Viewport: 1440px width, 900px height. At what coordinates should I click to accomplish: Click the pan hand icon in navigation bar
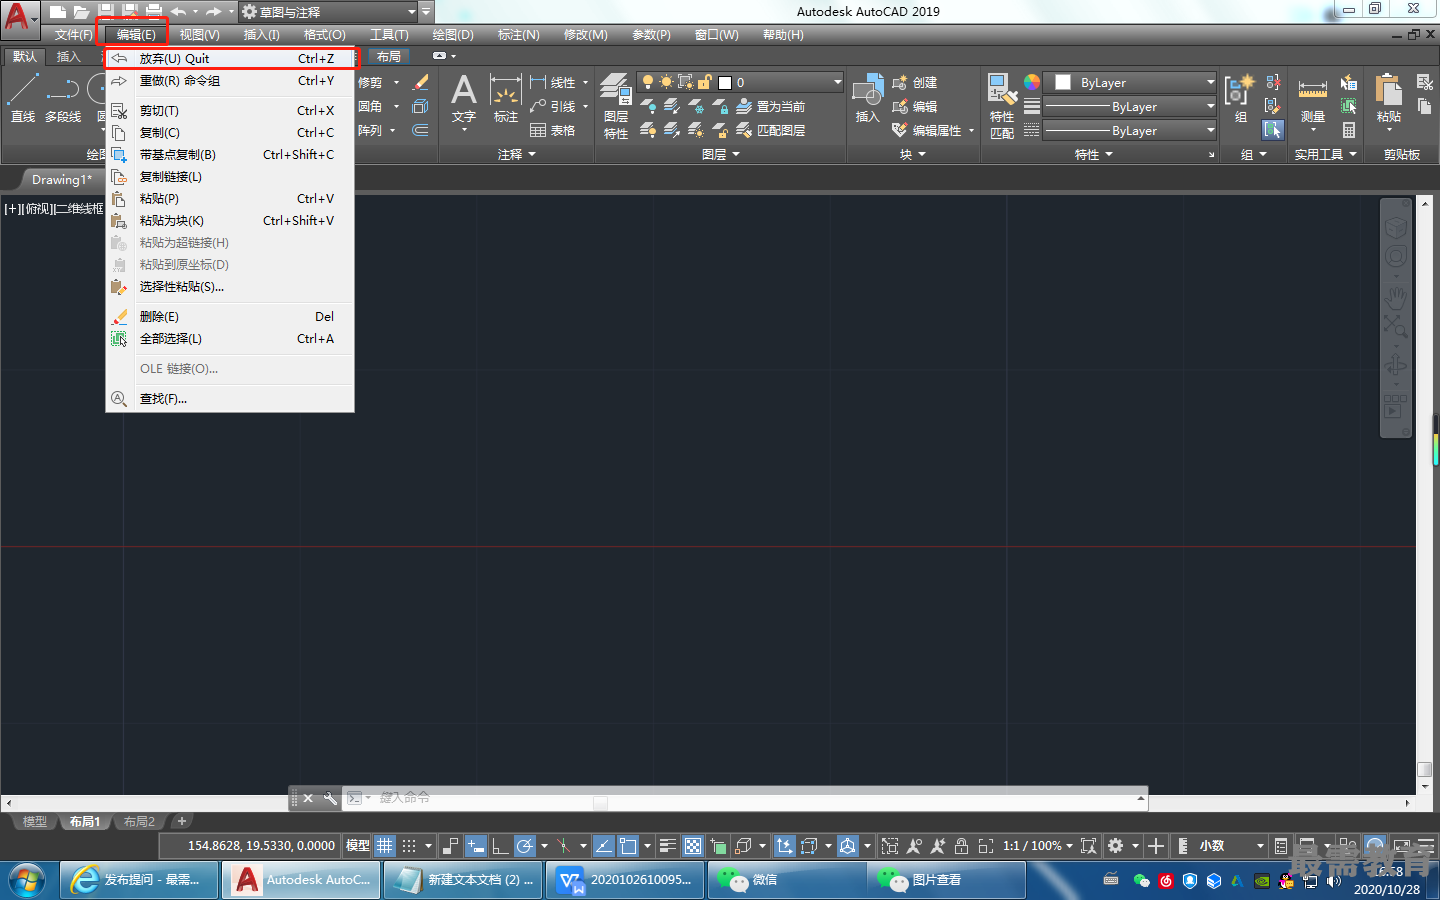pyautogui.click(x=1395, y=297)
